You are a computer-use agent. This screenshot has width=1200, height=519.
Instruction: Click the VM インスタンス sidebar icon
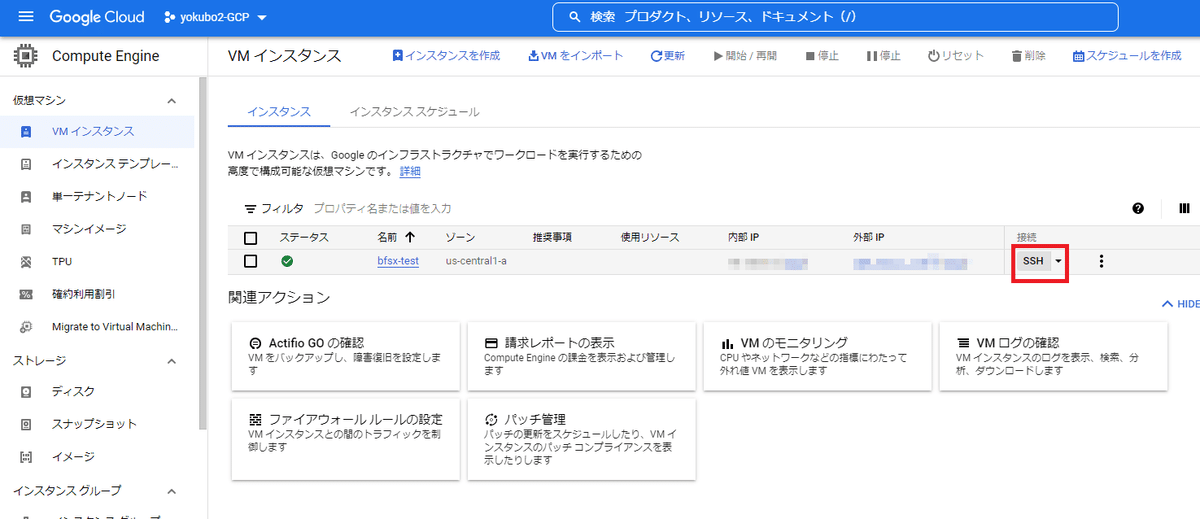click(27, 131)
